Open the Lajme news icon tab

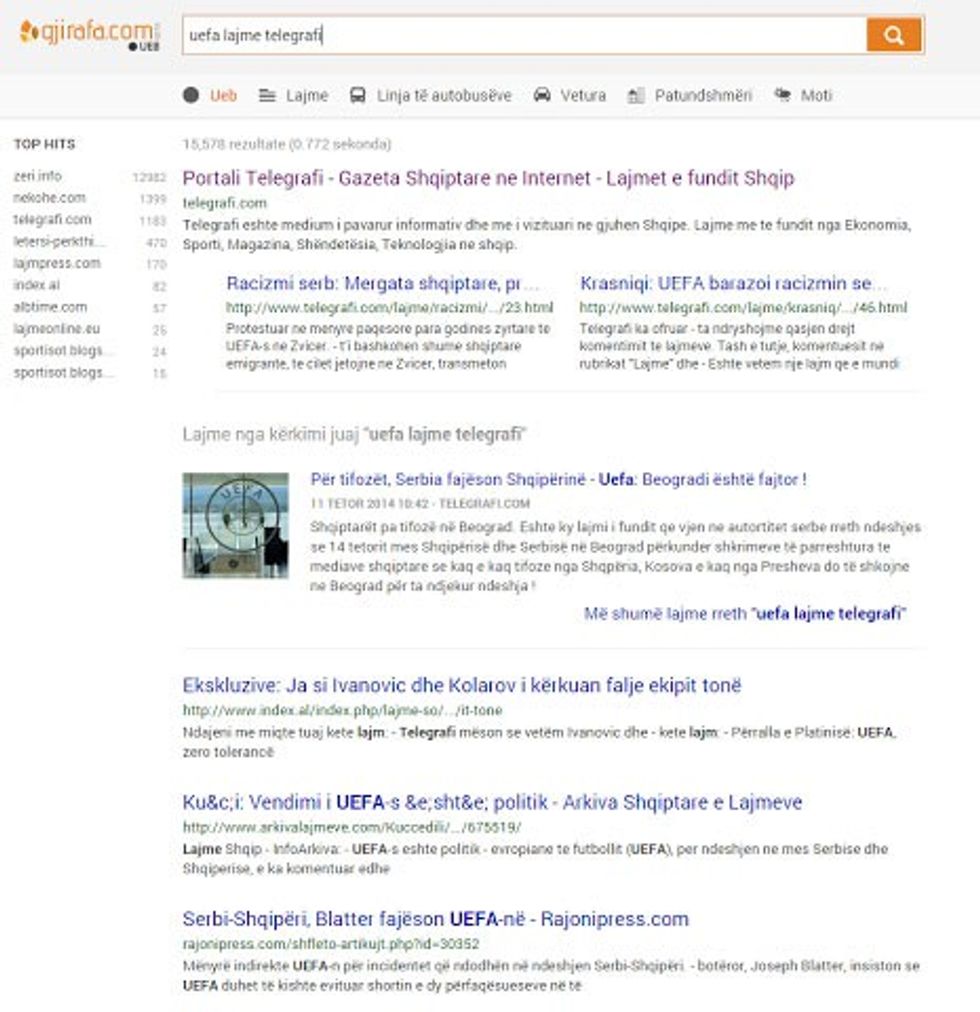click(x=267, y=96)
